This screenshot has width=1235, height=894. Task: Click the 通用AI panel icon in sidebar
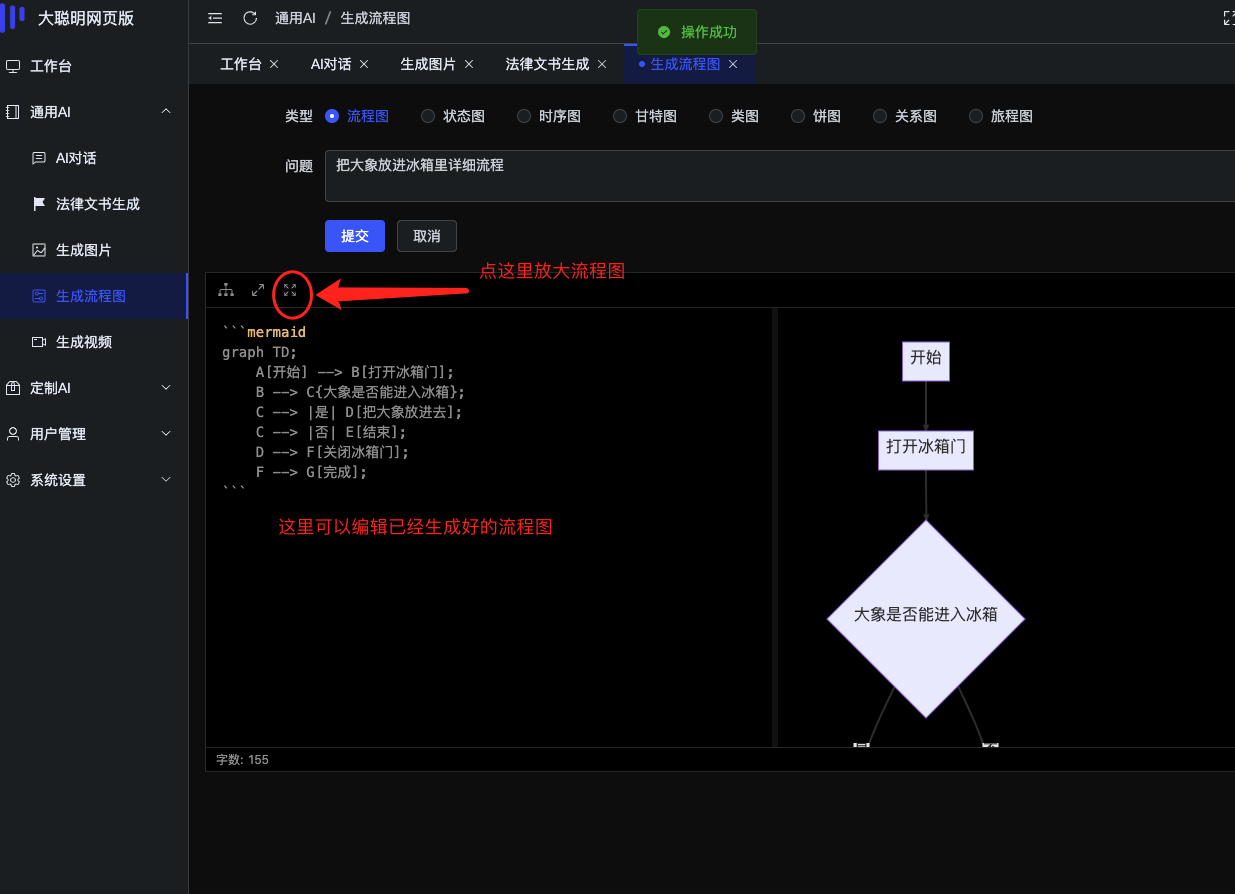tap(13, 113)
